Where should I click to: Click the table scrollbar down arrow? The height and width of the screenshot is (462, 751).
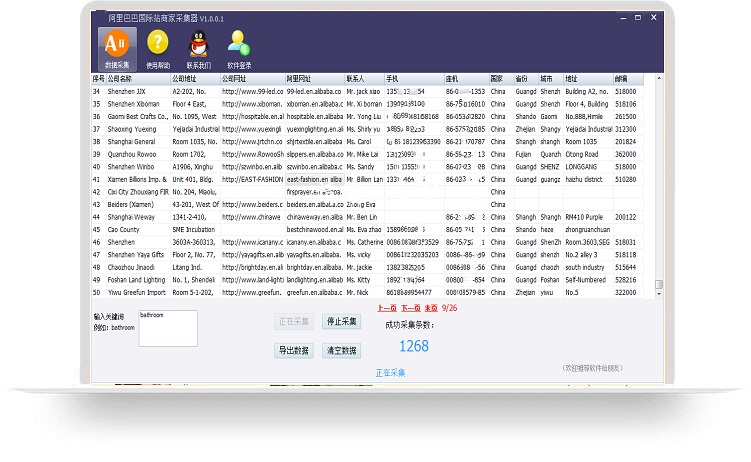[x=659, y=294]
